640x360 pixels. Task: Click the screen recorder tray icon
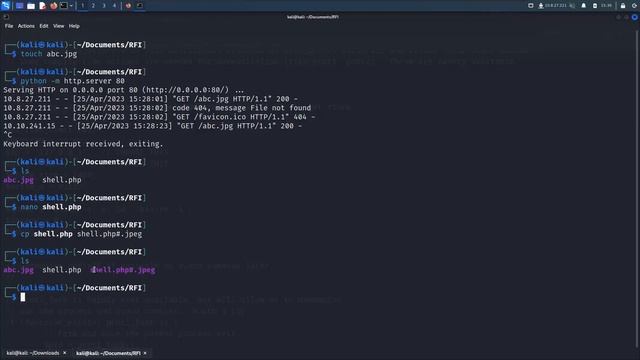point(531,6)
